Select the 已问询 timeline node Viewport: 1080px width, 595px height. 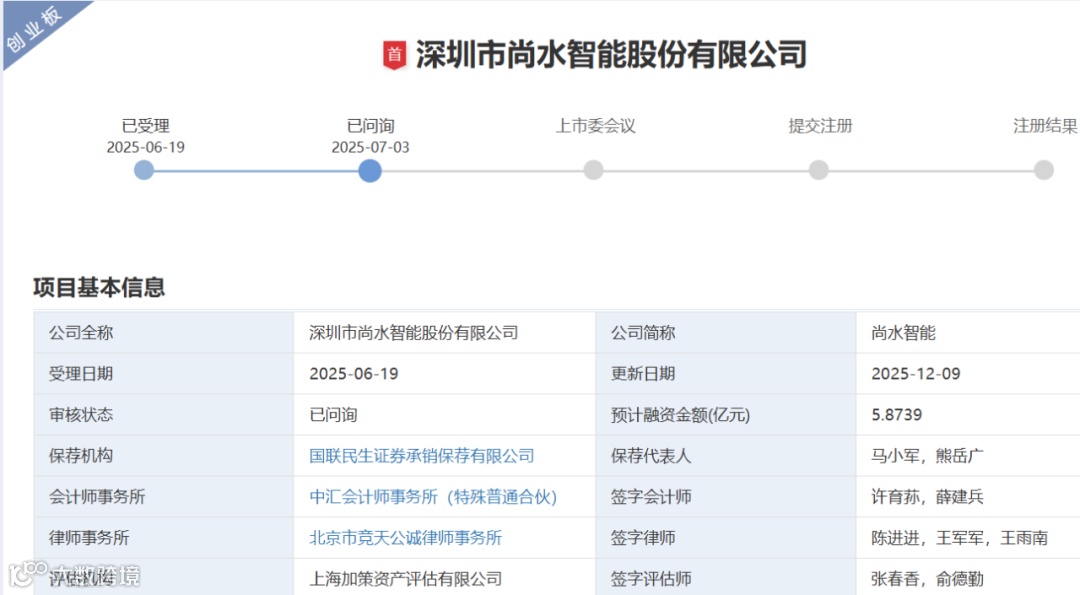click(370, 171)
